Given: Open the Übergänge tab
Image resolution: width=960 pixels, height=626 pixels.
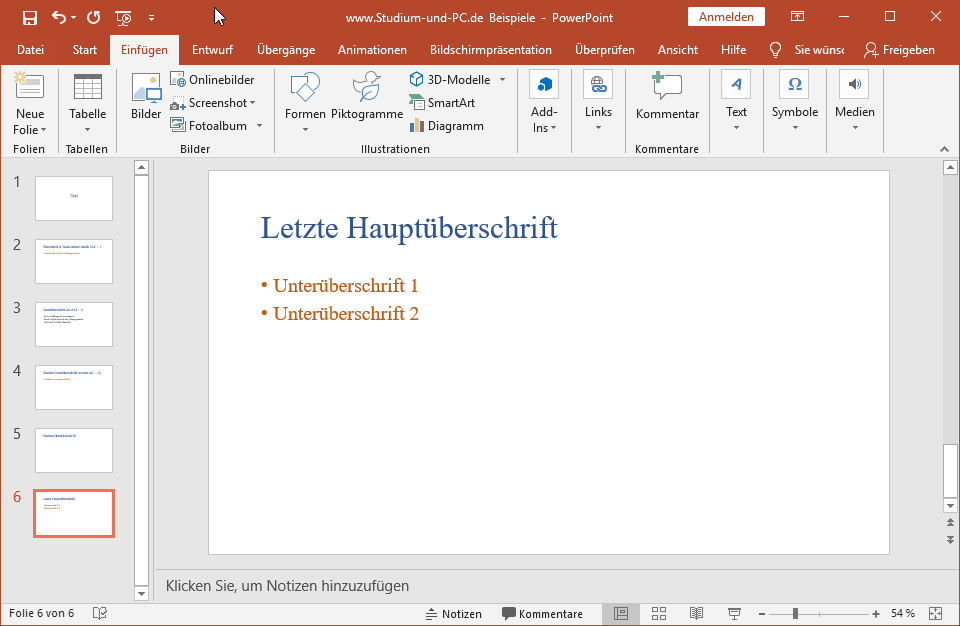Looking at the screenshot, I should [x=286, y=50].
